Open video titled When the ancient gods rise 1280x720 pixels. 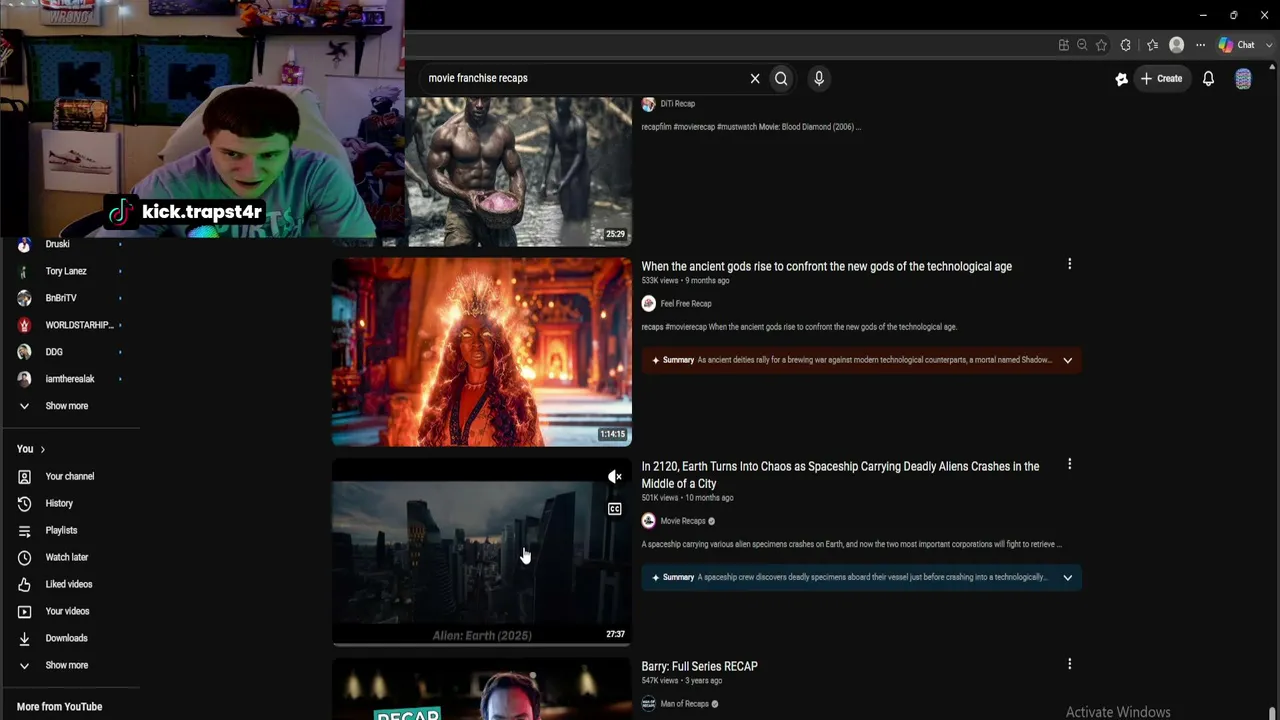point(827,266)
